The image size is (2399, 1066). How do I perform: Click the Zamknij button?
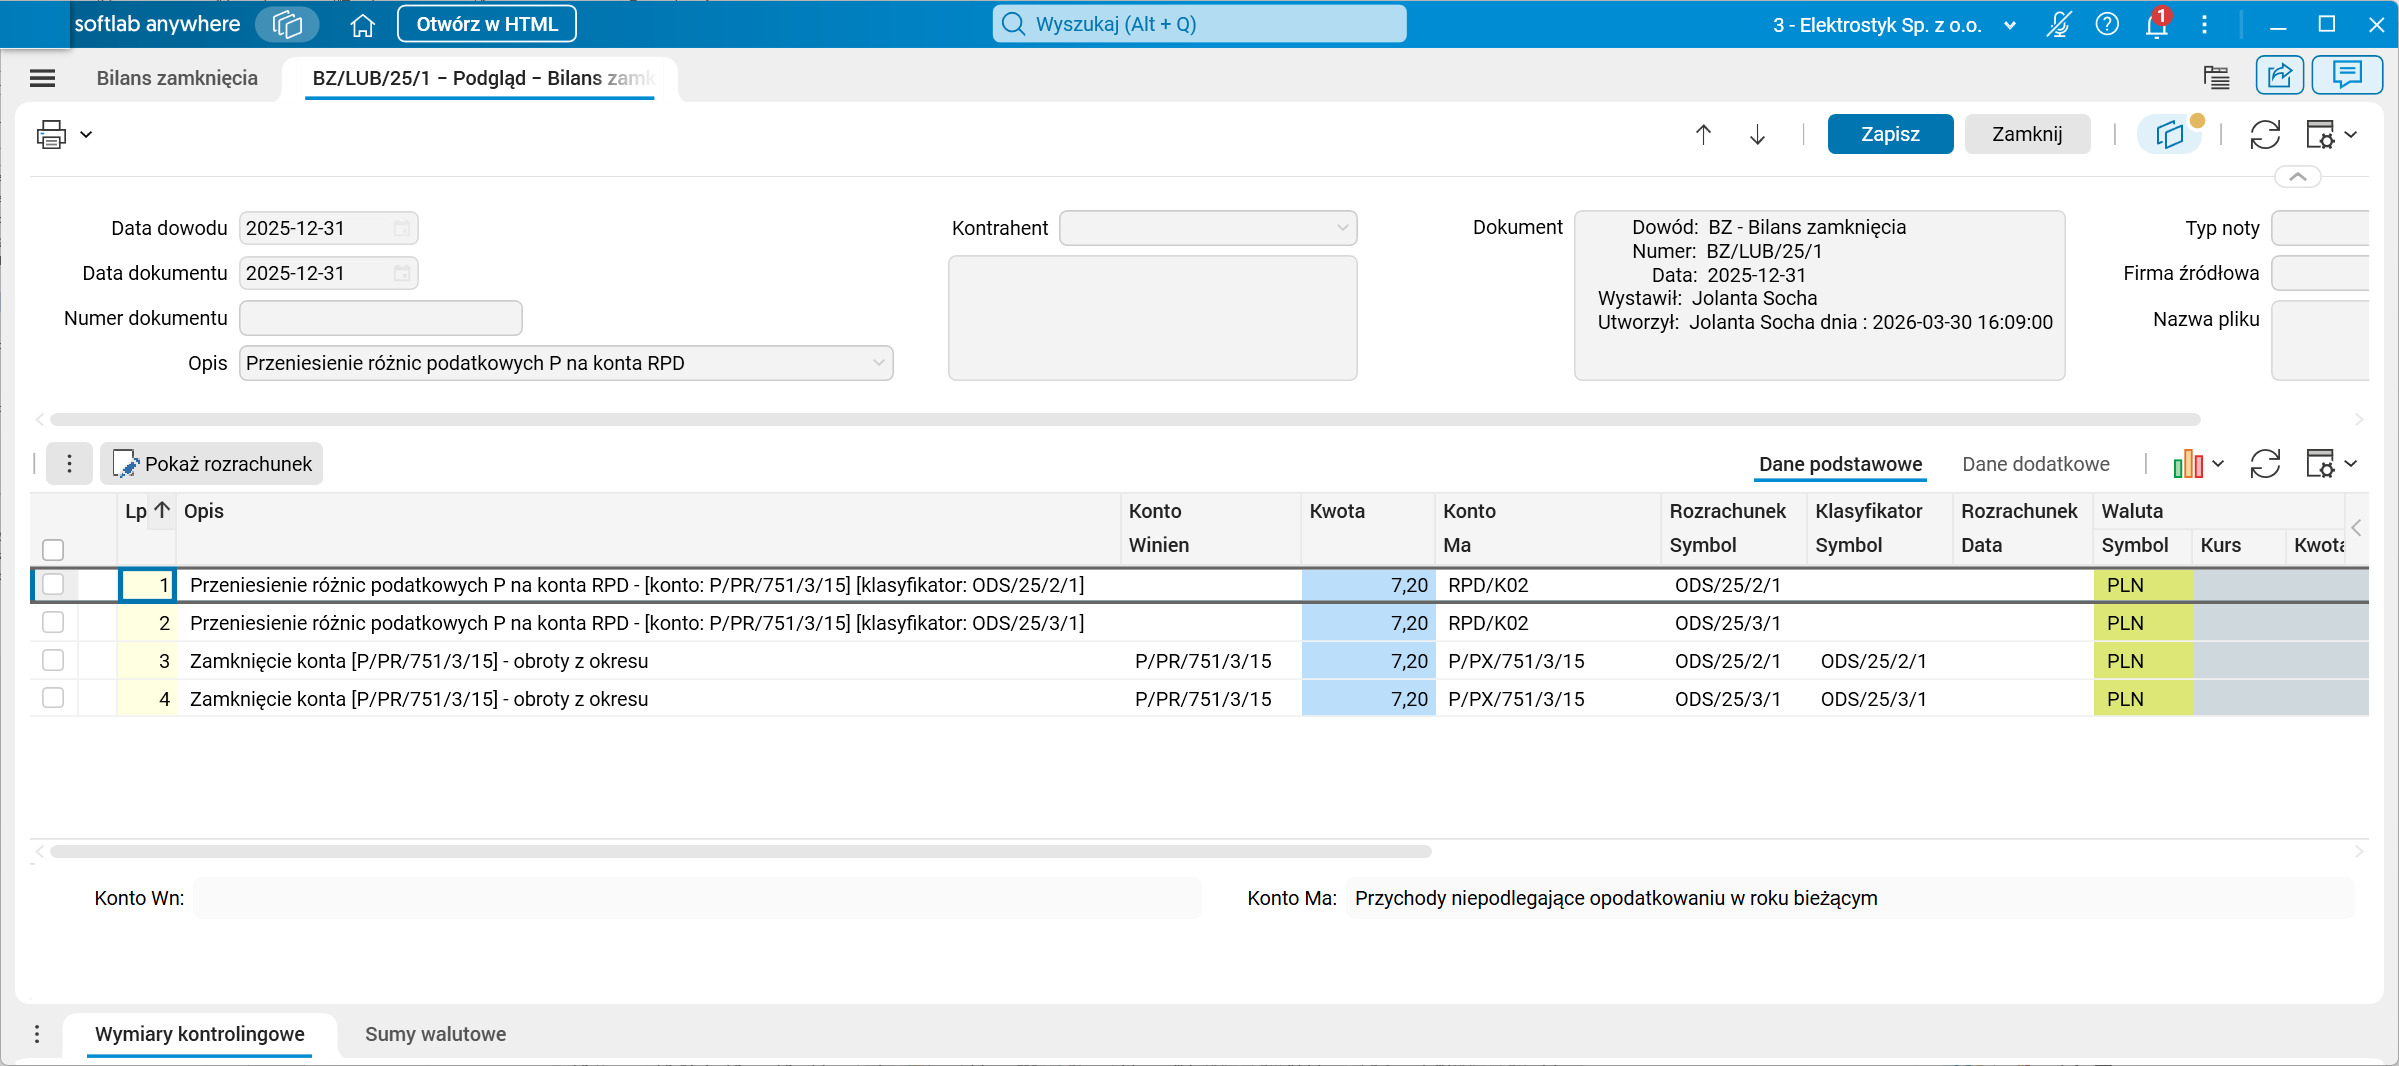2027,134
